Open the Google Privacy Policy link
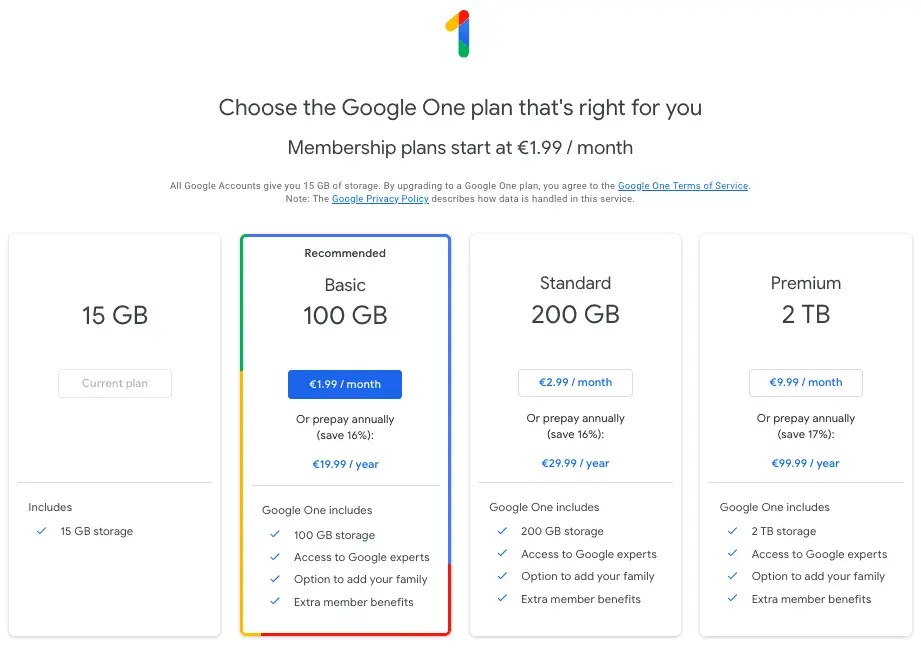Image resolution: width=921 pixels, height=648 pixels. click(380, 198)
